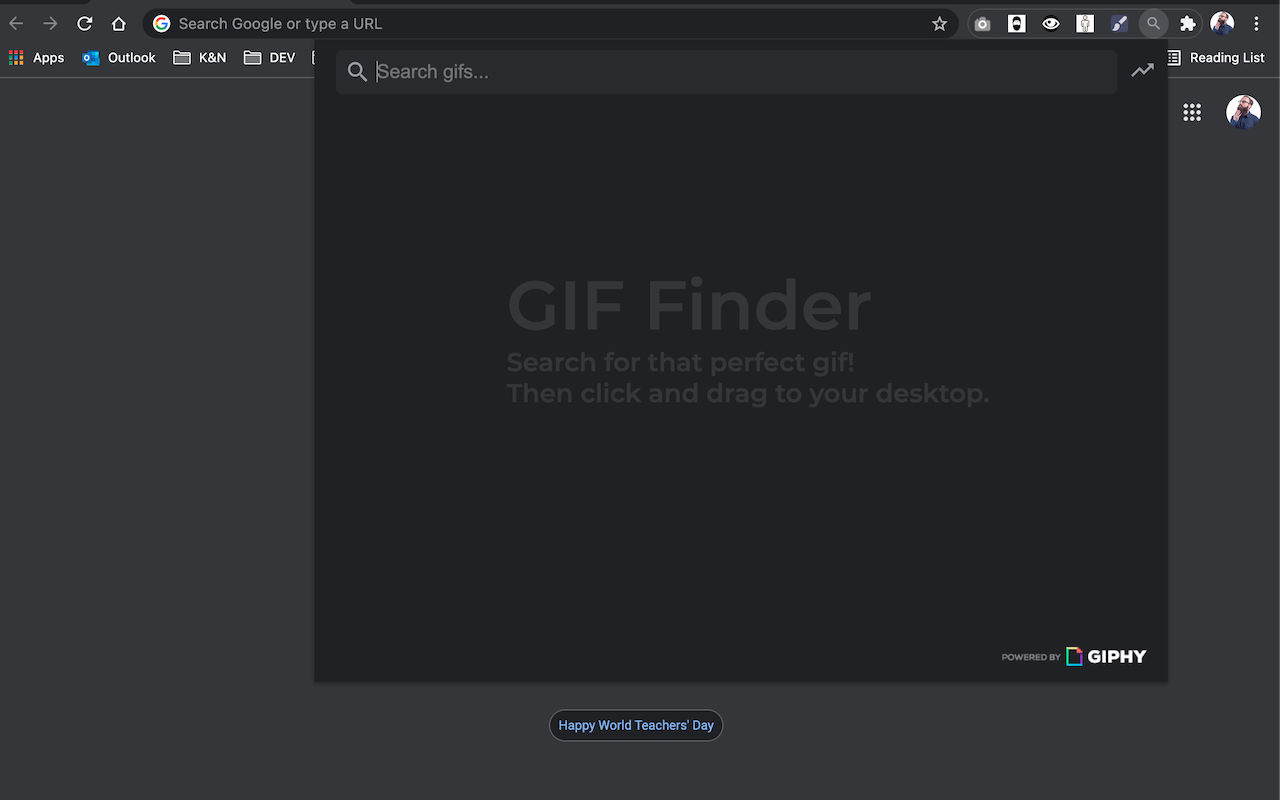Open the Chrome profile avatar in toolbar
Screen dimensions: 1280x800
coord(1222,23)
